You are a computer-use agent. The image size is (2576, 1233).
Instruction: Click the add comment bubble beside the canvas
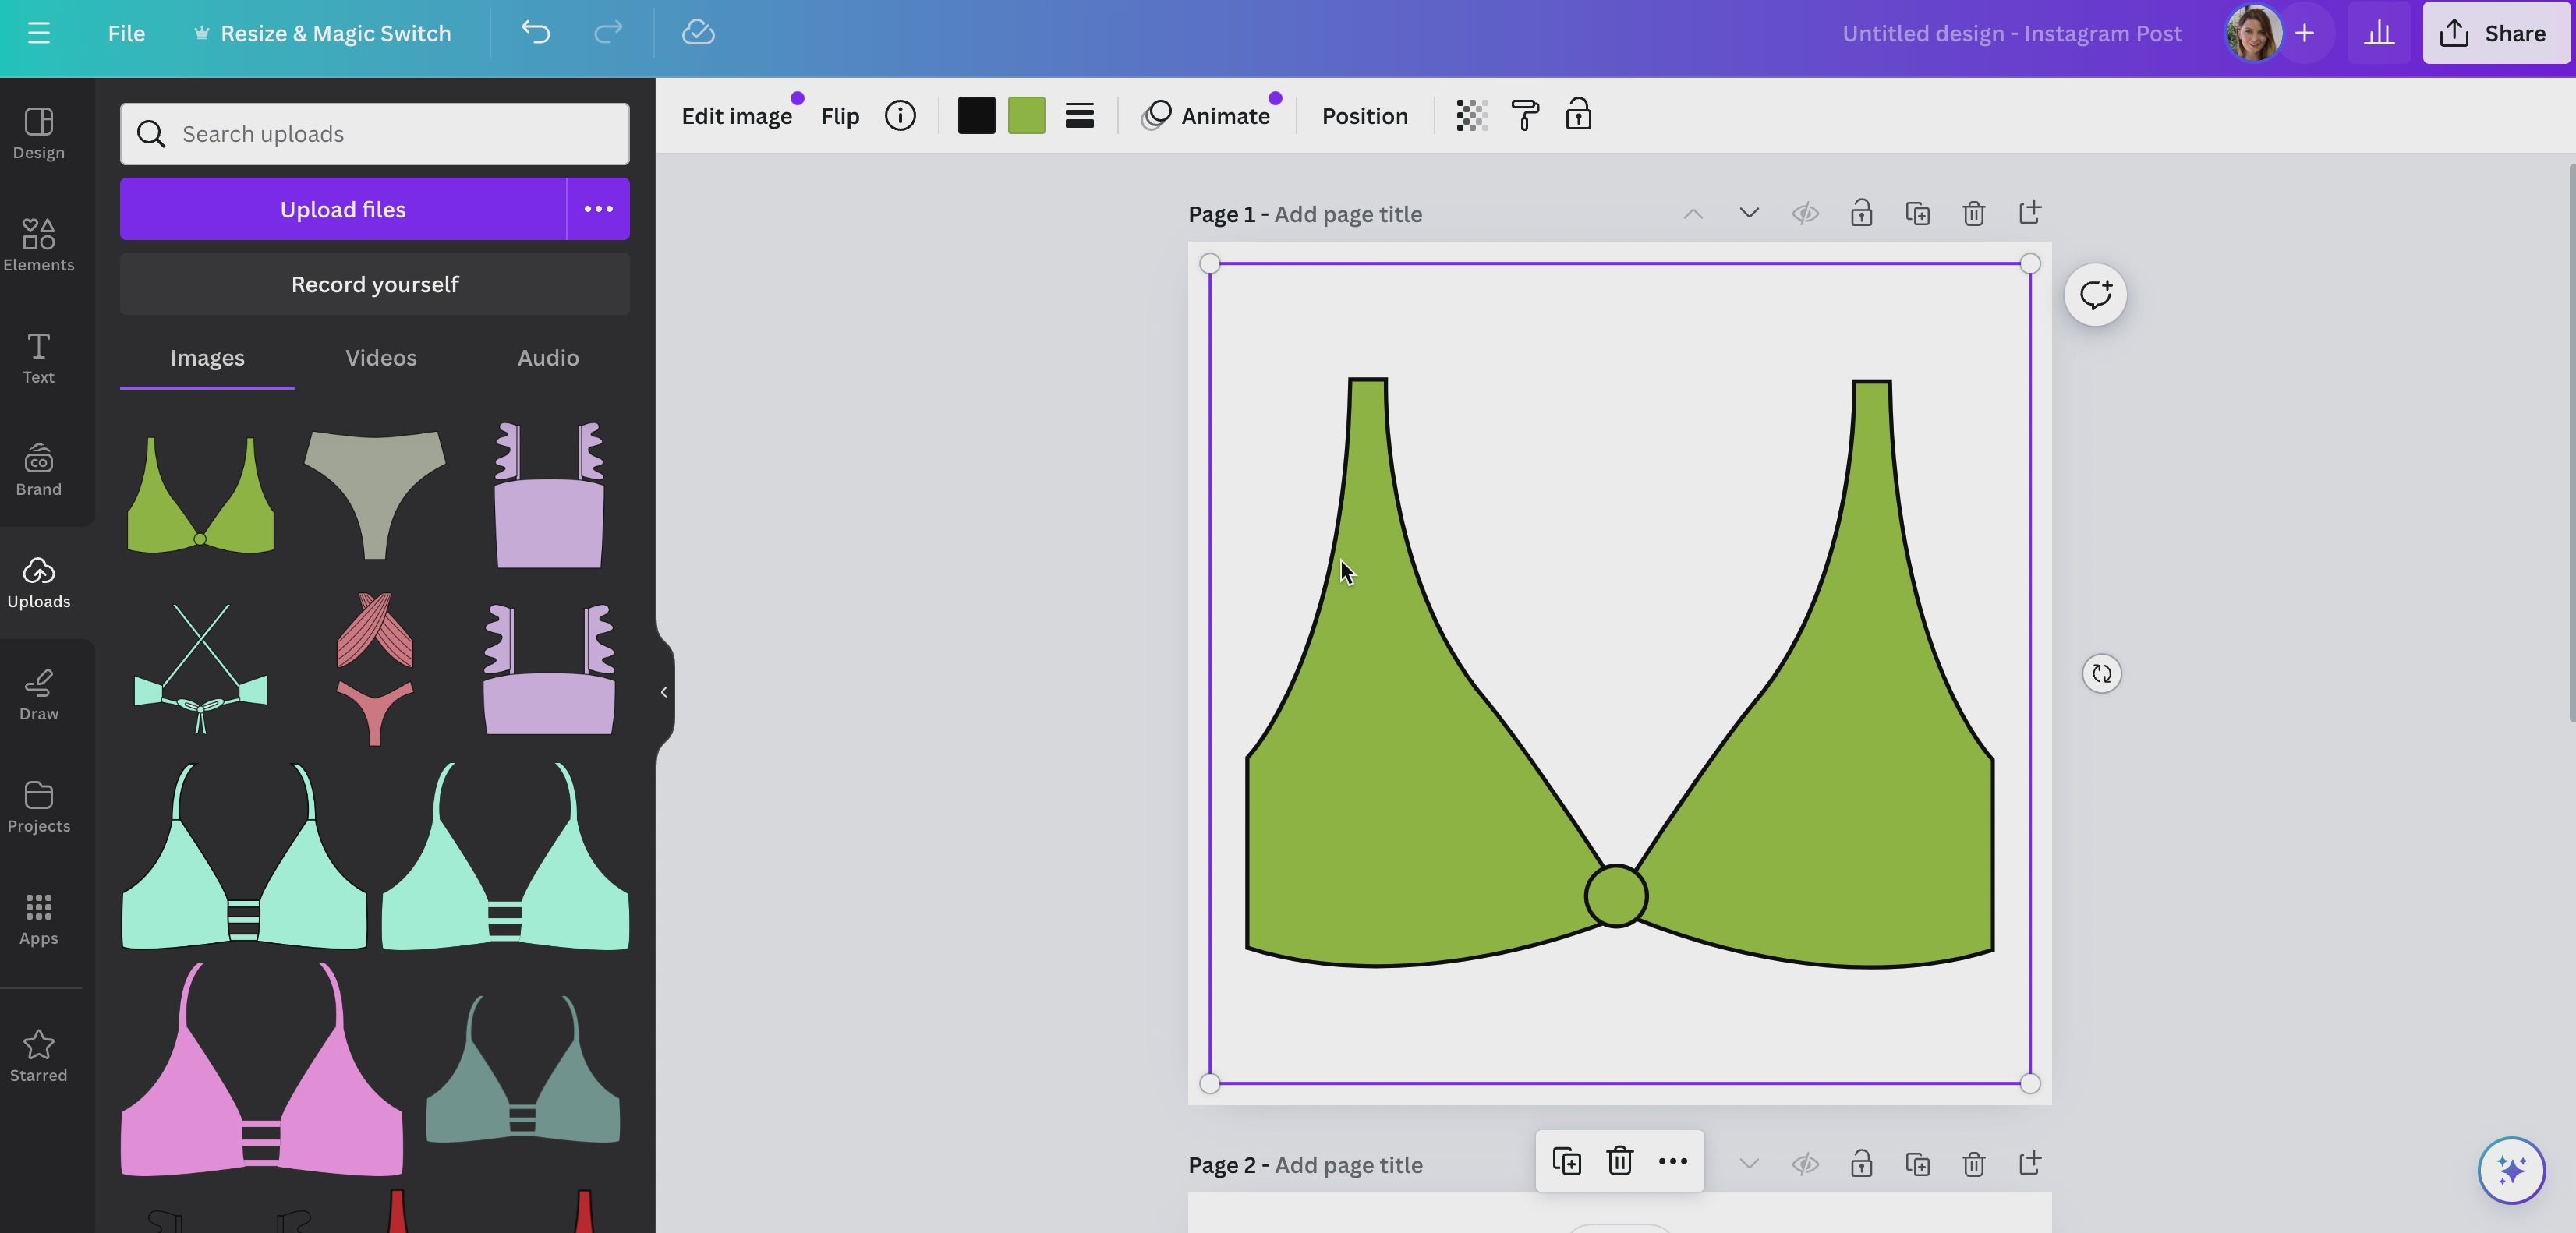point(2095,295)
